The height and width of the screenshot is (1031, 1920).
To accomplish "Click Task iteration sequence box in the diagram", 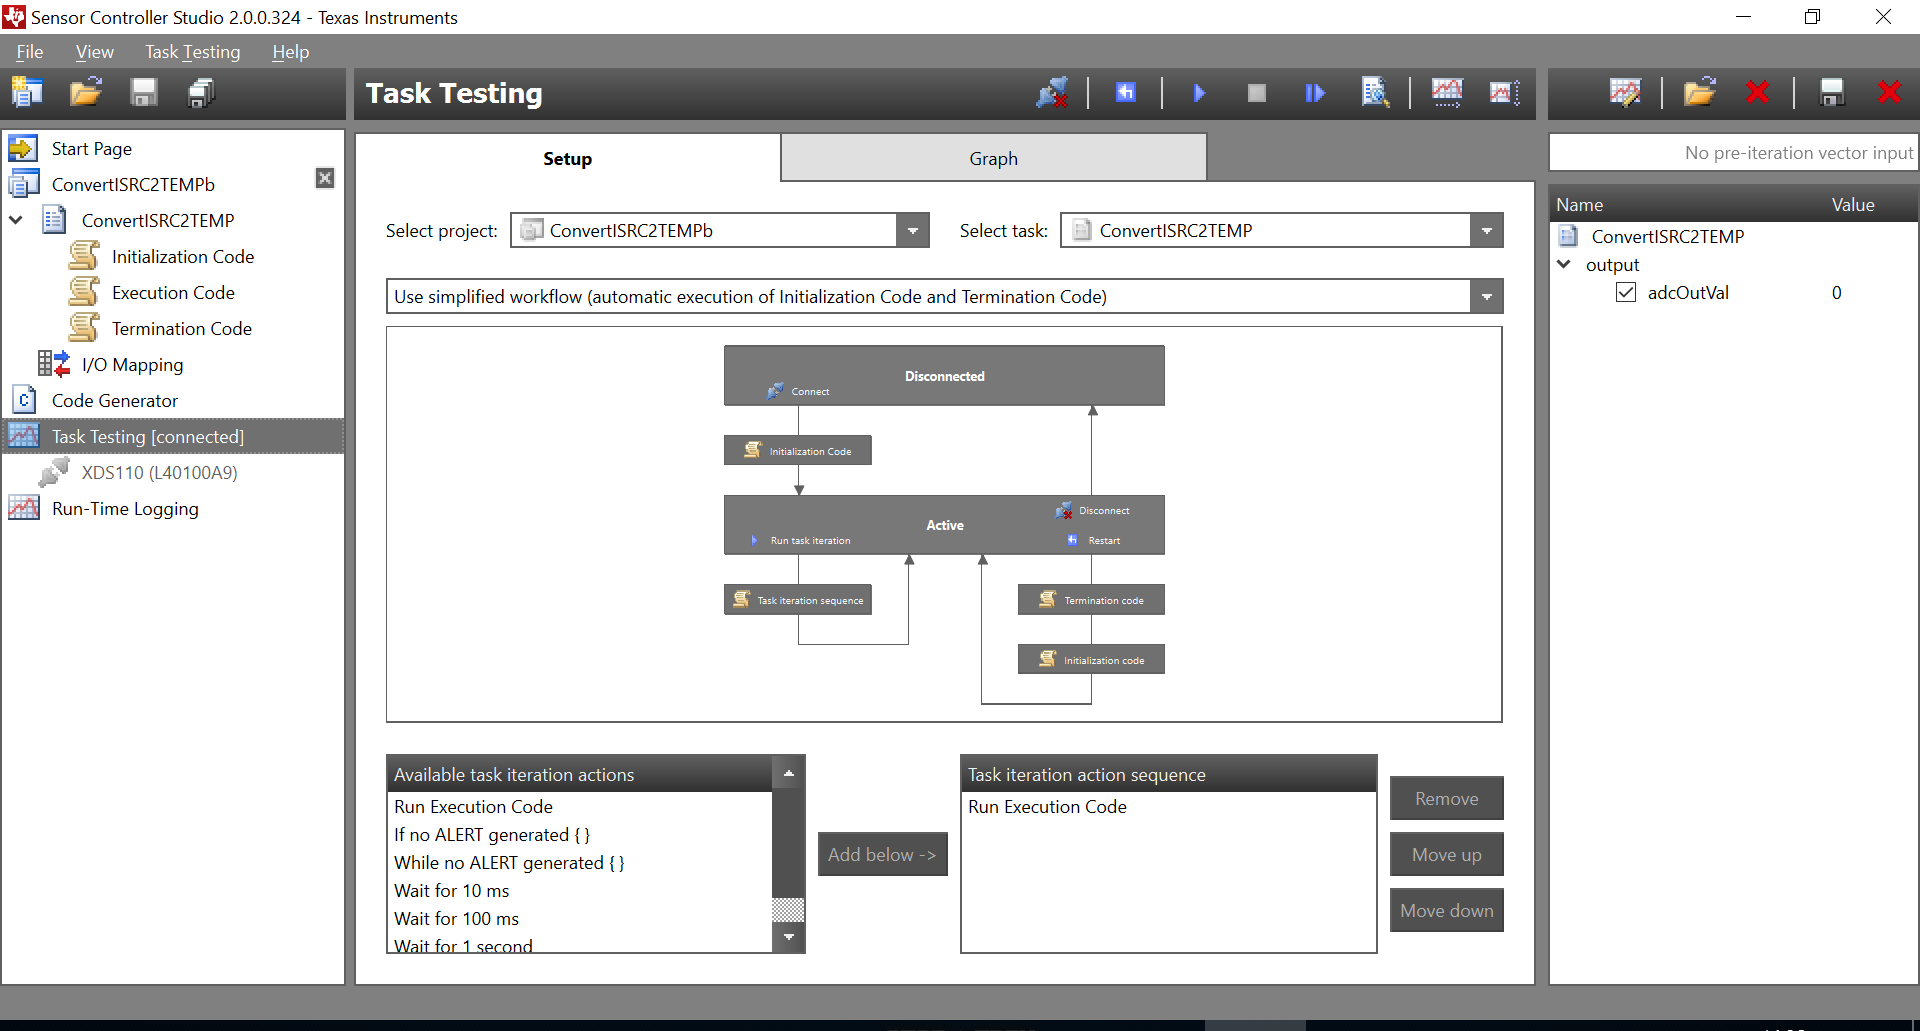I will (x=798, y=600).
